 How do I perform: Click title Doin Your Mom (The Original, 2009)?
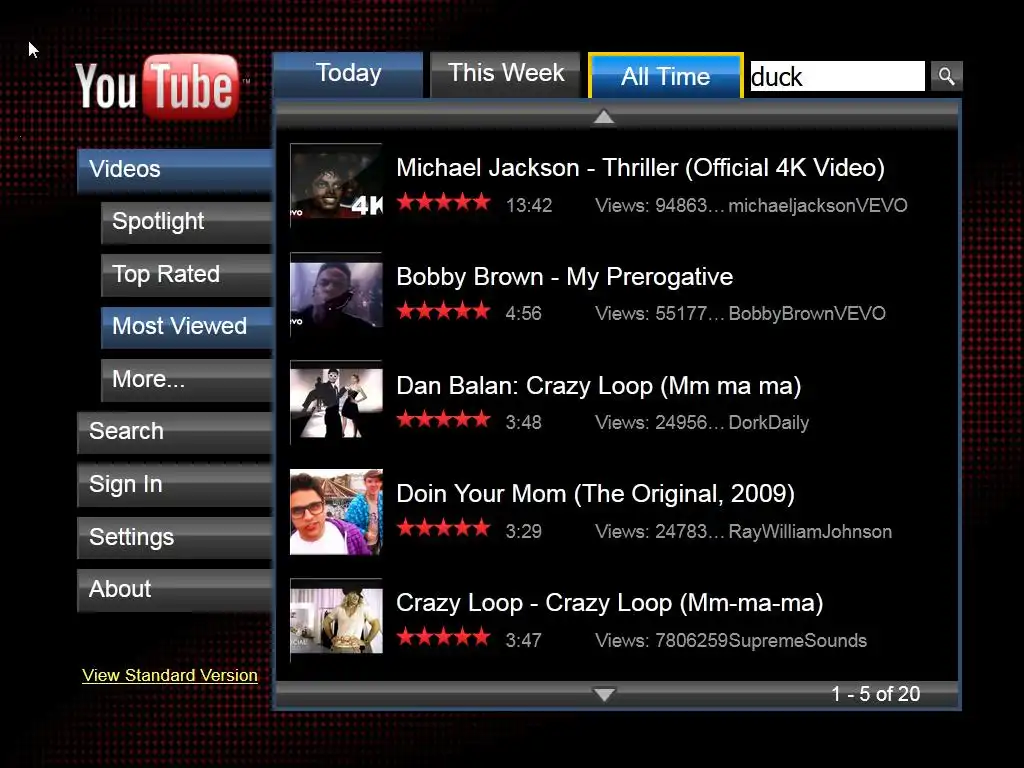596,494
